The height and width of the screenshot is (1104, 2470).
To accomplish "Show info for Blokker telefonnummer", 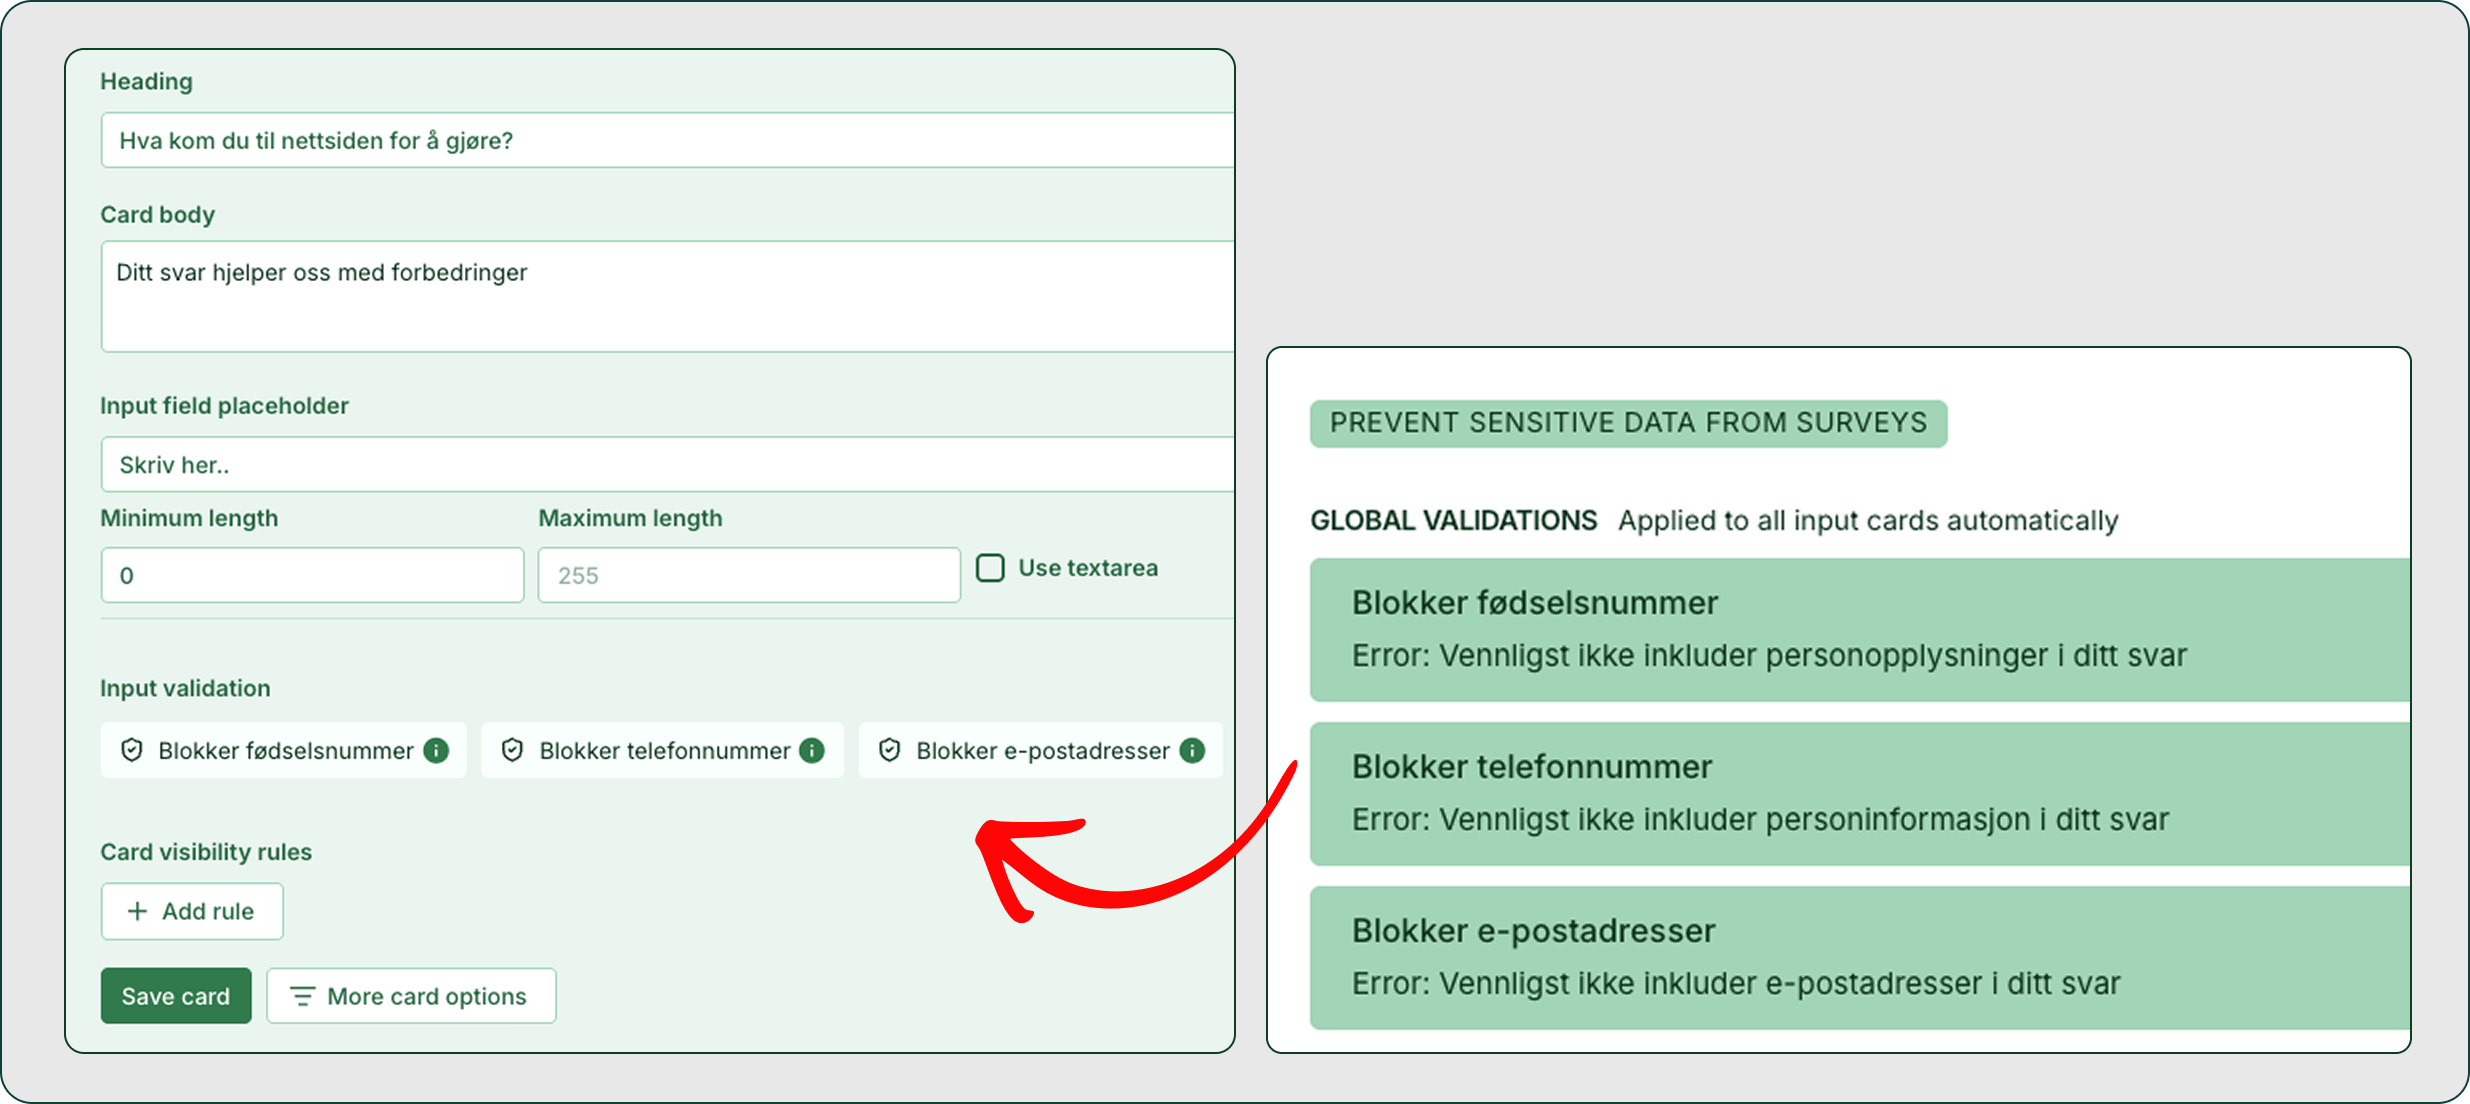I will point(812,750).
